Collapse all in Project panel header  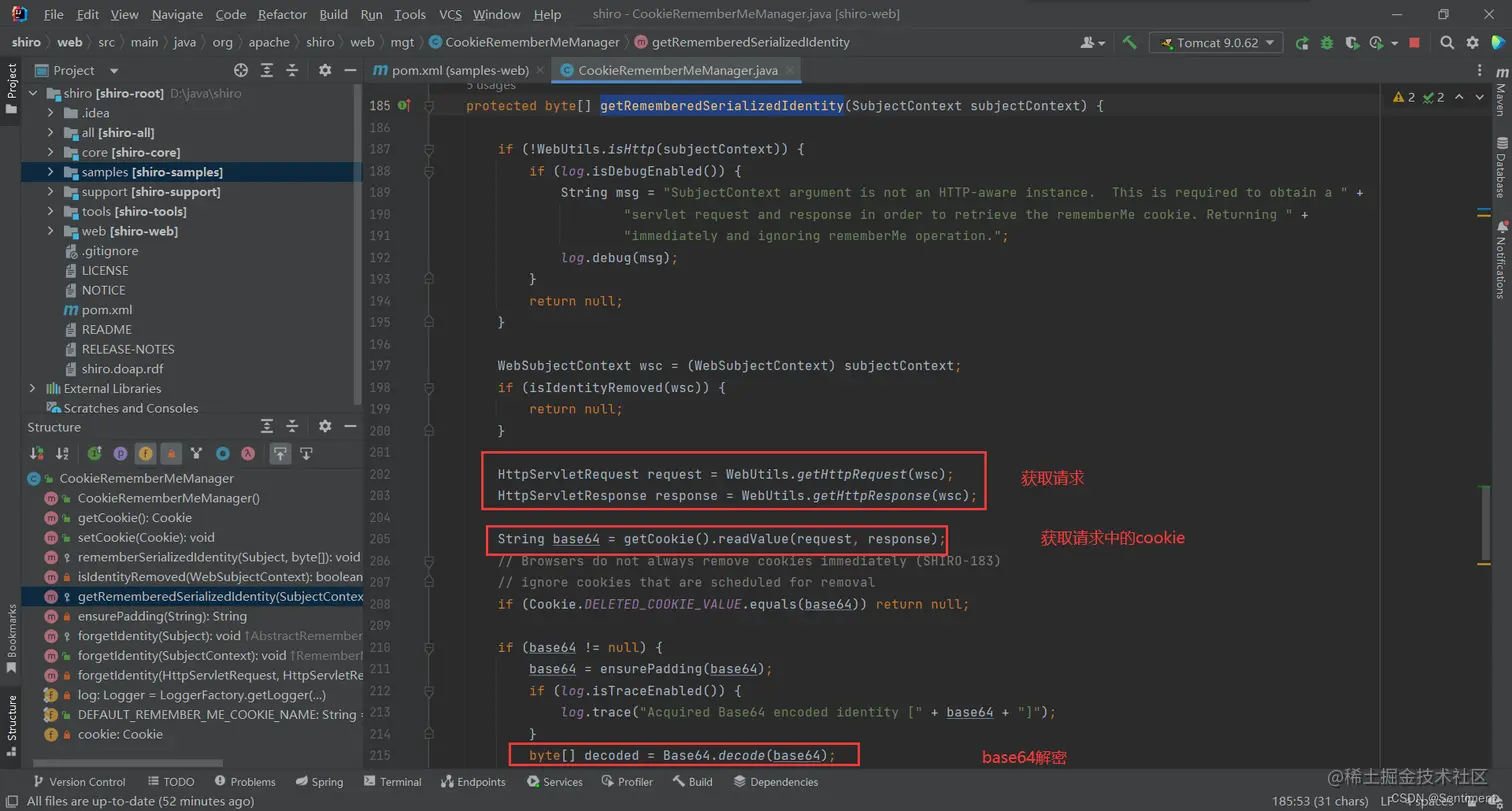coord(293,70)
